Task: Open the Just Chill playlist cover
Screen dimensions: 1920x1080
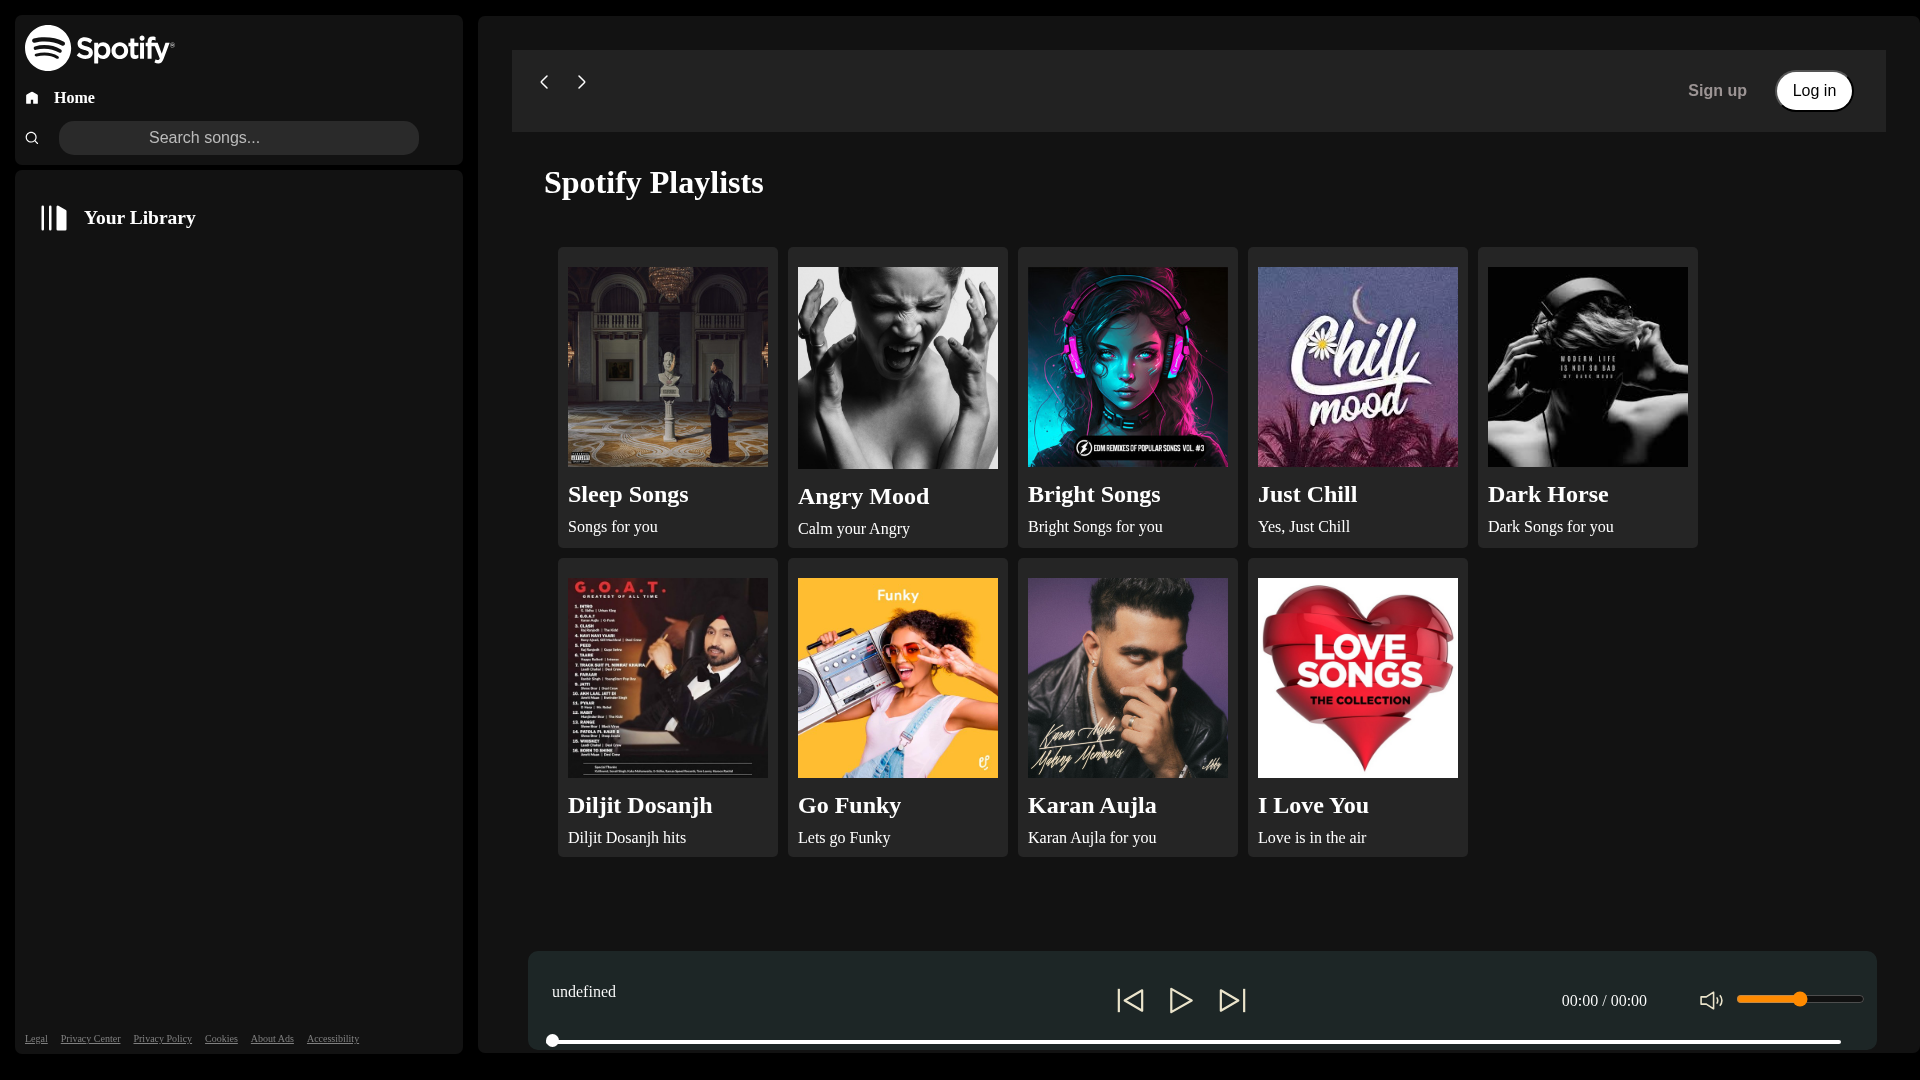Action: click(x=1358, y=367)
